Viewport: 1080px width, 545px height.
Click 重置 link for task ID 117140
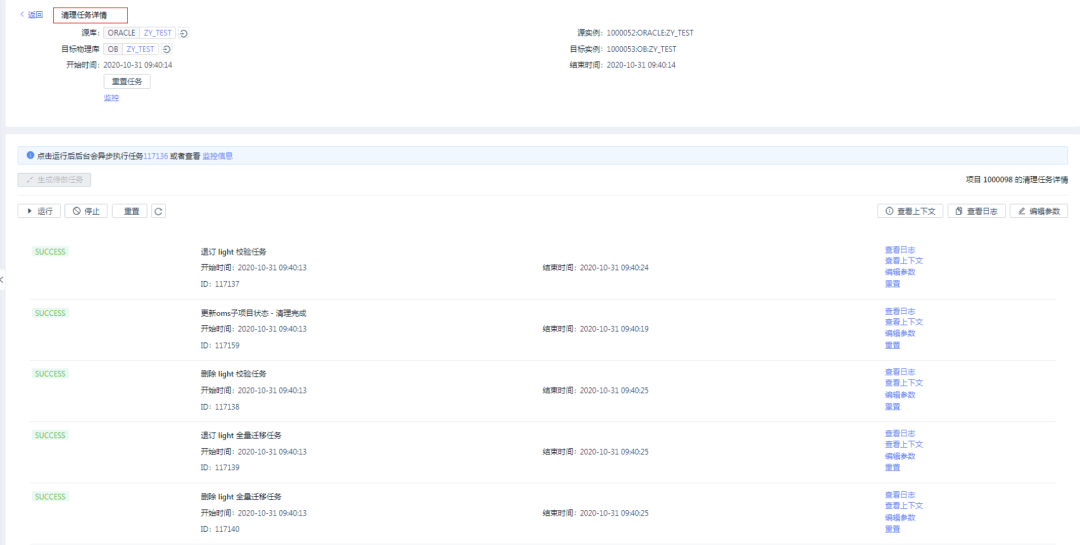[x=893, y=529]
